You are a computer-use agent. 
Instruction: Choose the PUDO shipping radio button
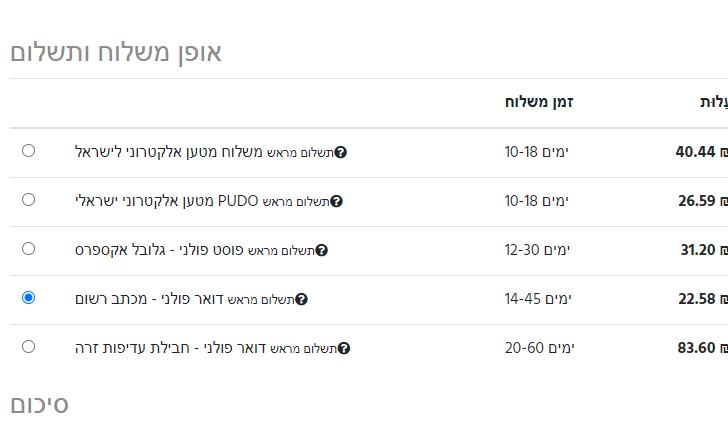coord(28,200)
